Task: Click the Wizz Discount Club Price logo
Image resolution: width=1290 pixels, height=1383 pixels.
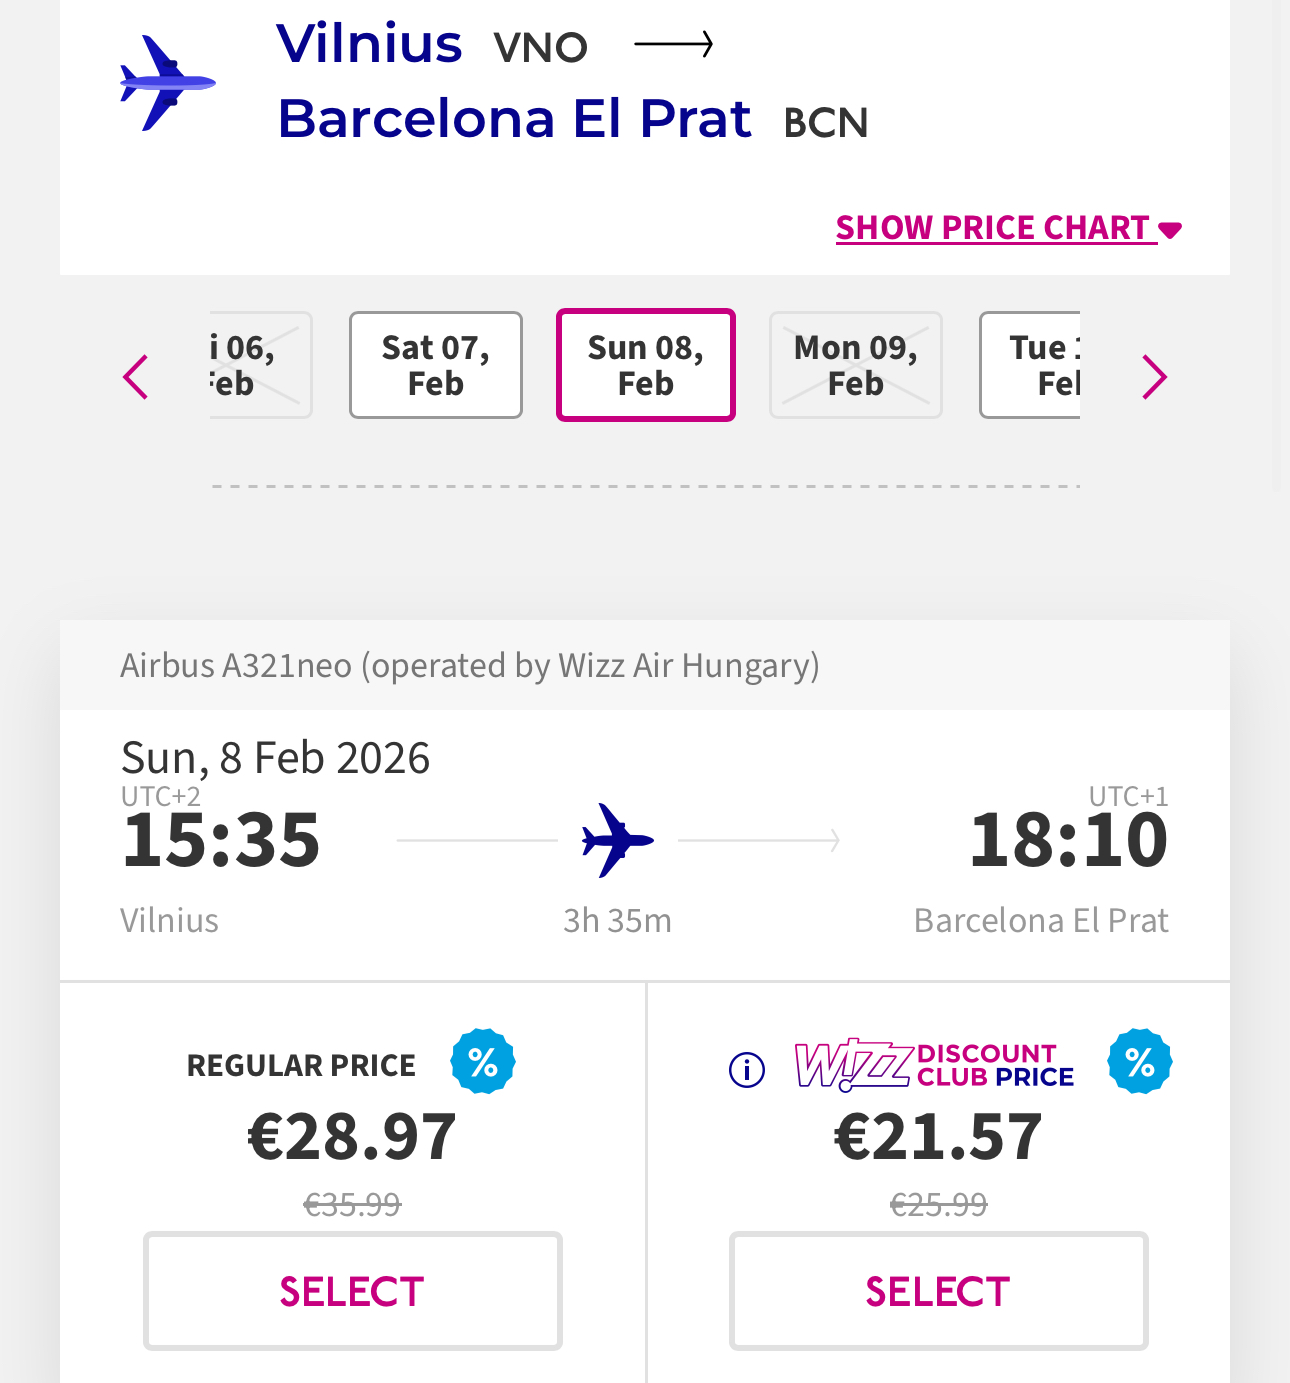Action: (x=934, y=1065)
